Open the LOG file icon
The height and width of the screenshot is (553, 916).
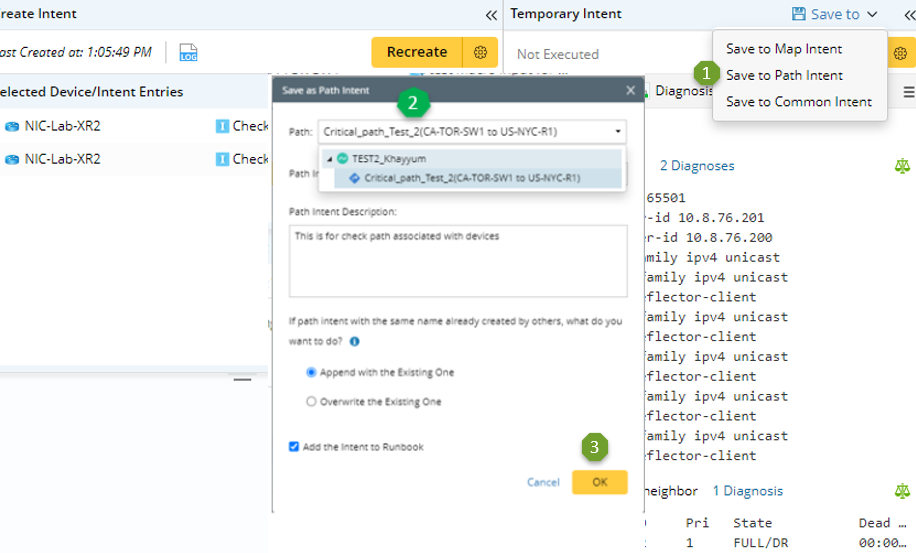tap(188, 52)
